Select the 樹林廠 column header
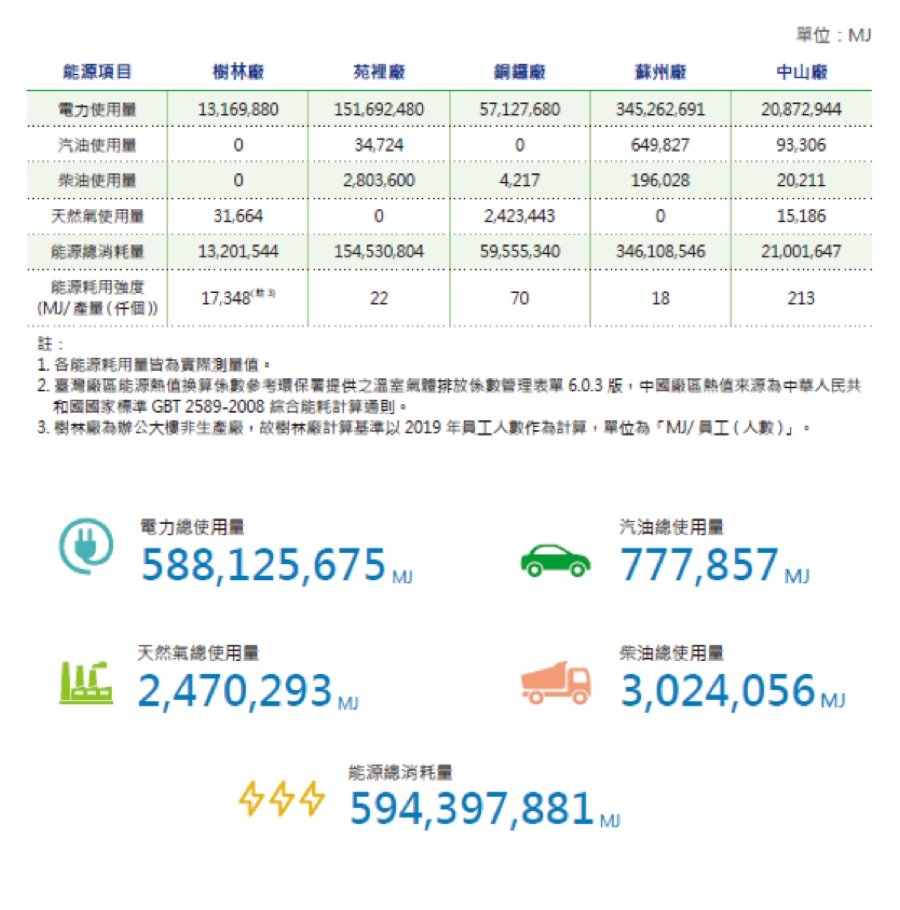This screenshot has width=900, height=910. [x=238, y=73]
